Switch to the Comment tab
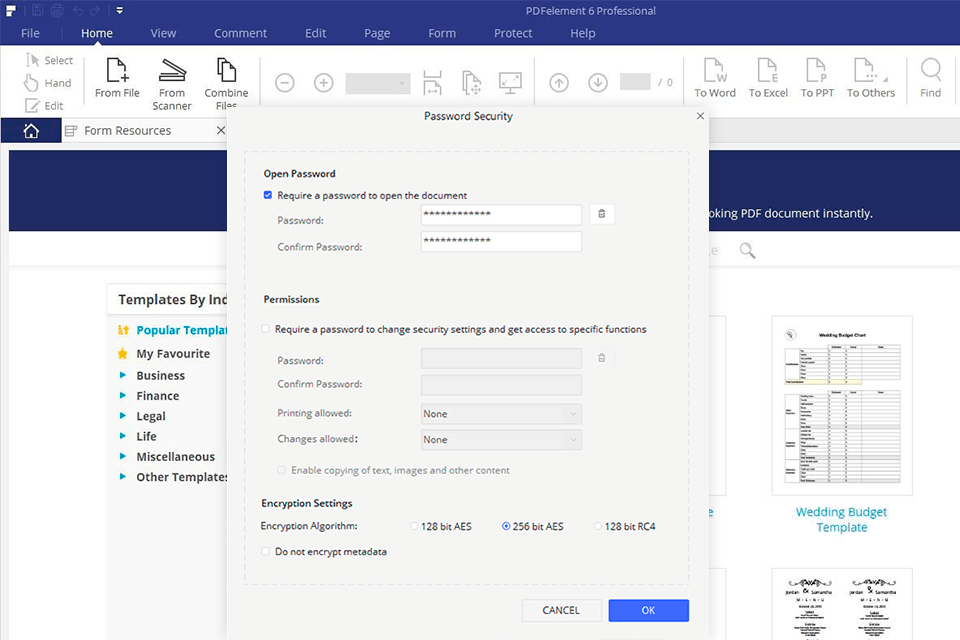Screen dimensions: 960x640 tap(240, 33)
